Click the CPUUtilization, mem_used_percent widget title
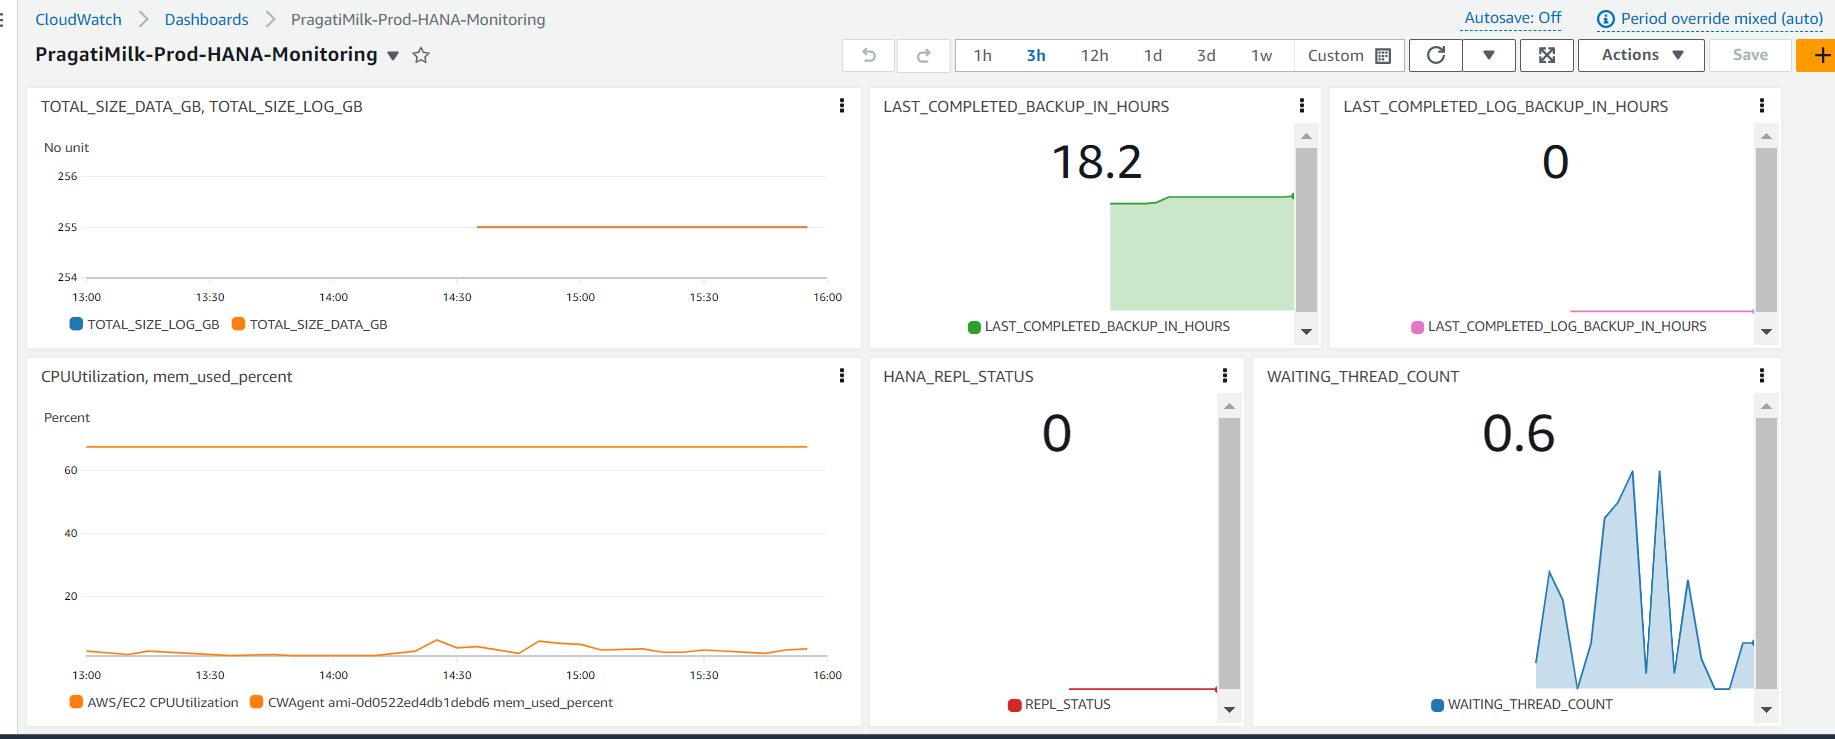This screenshot has width=1835, height=739. click(x=166, y=376)
